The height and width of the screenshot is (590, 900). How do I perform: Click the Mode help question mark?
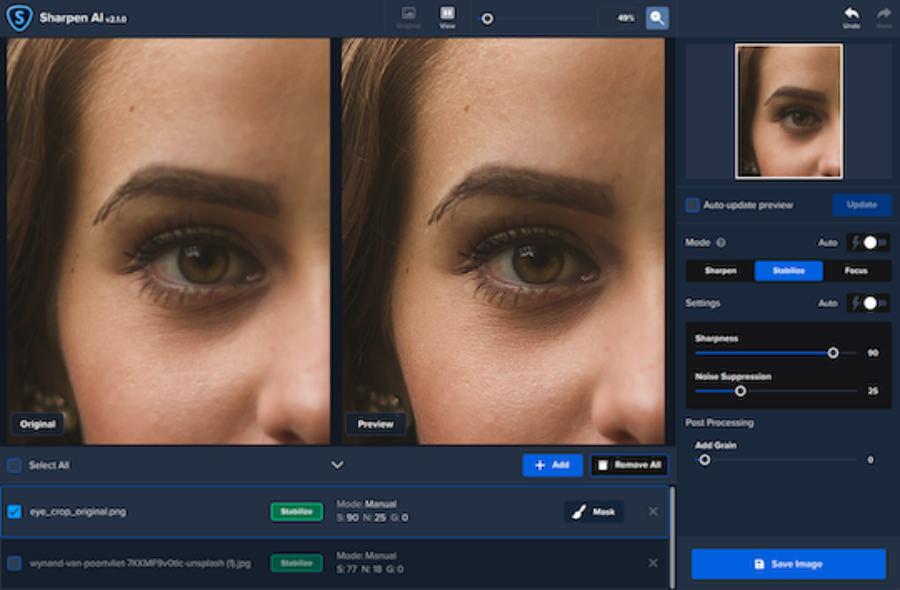click(721, 243)
